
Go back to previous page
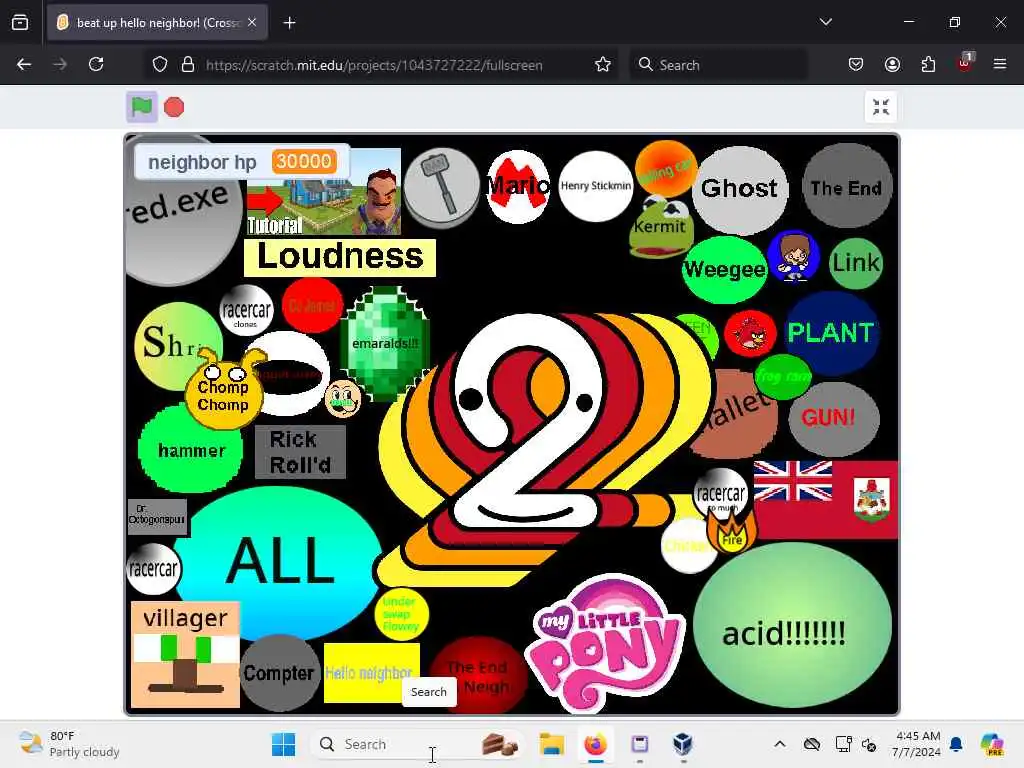point(24,64)
